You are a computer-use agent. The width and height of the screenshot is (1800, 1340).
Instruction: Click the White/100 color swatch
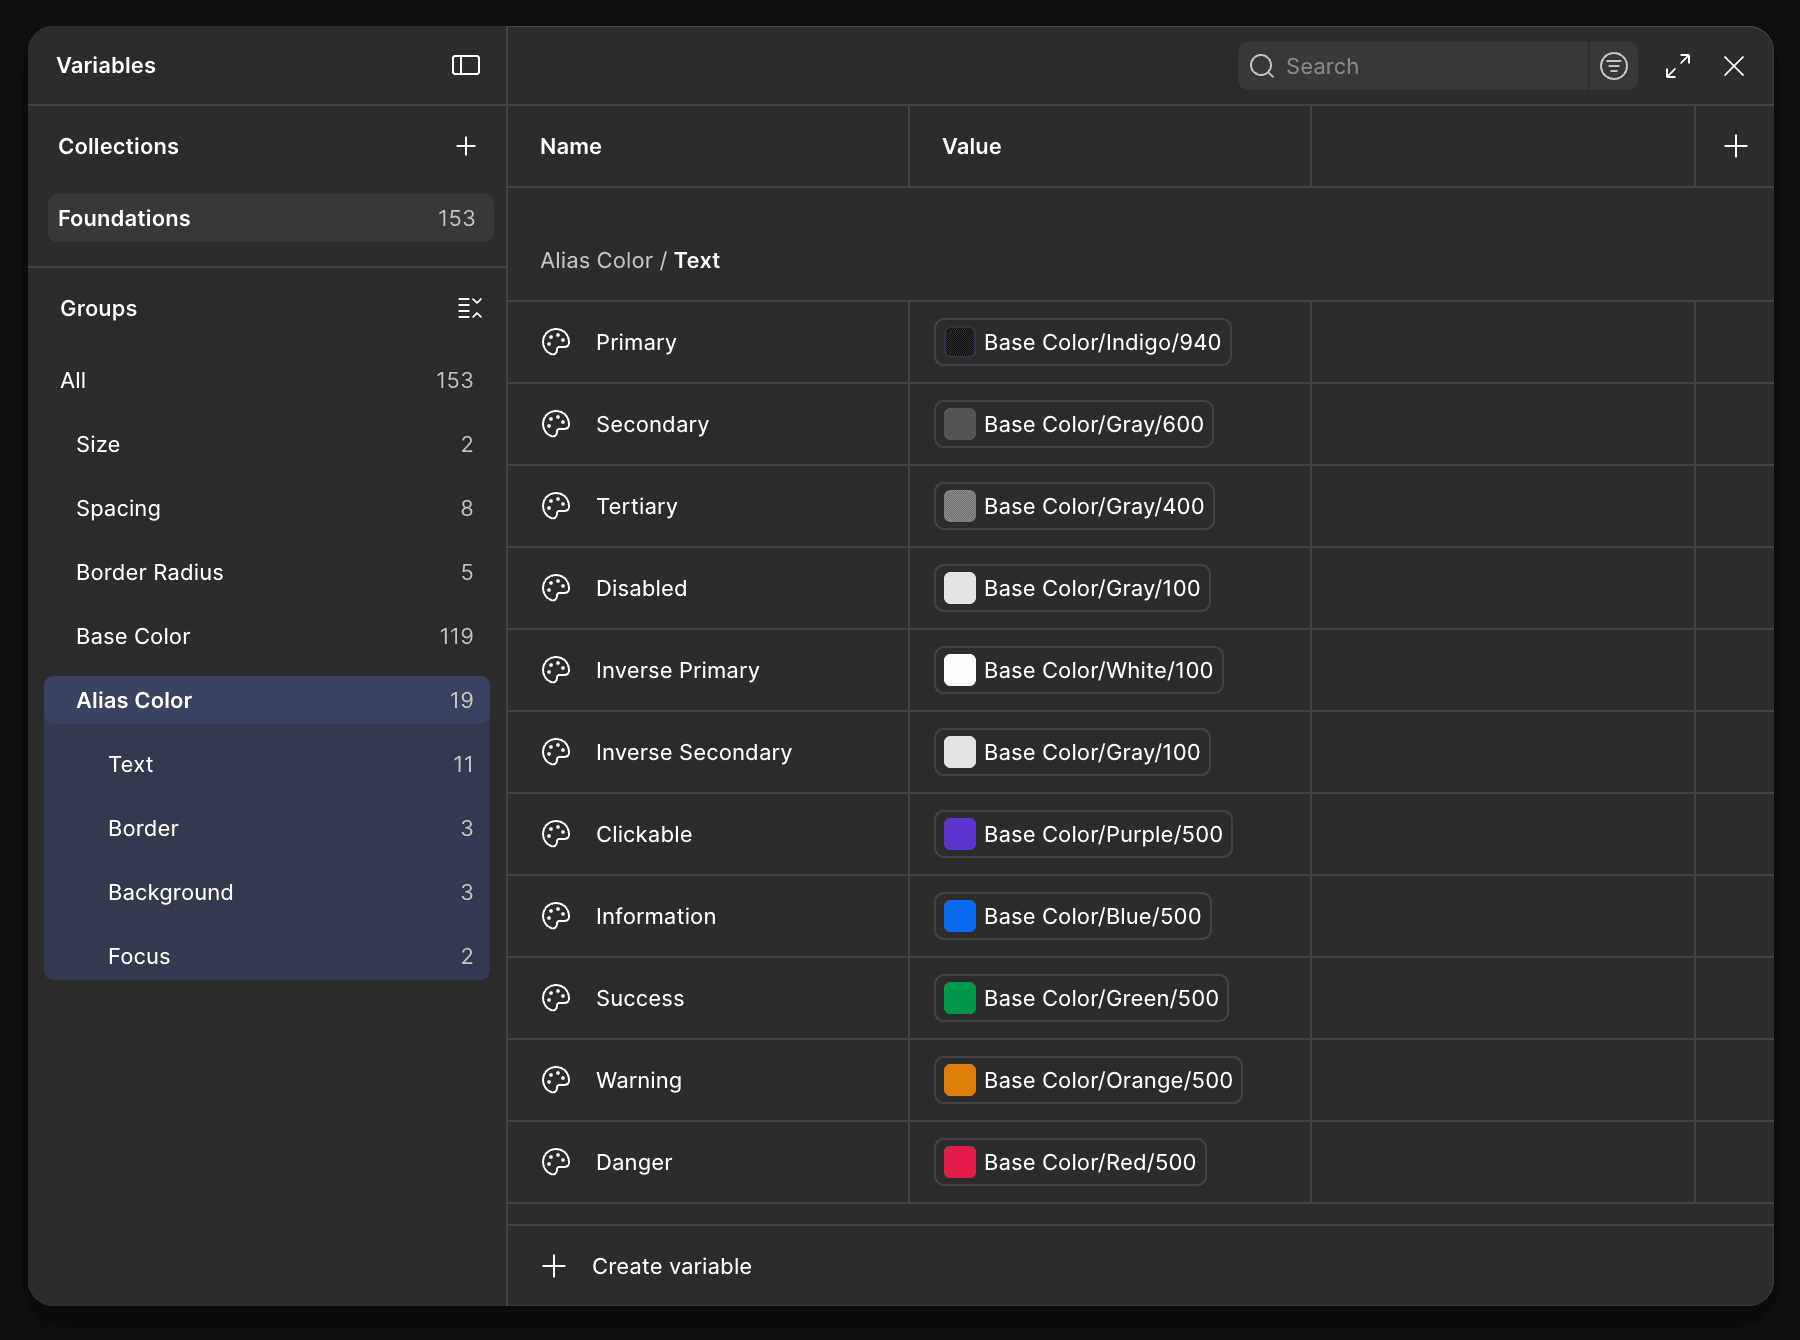(x=960, y=670)
